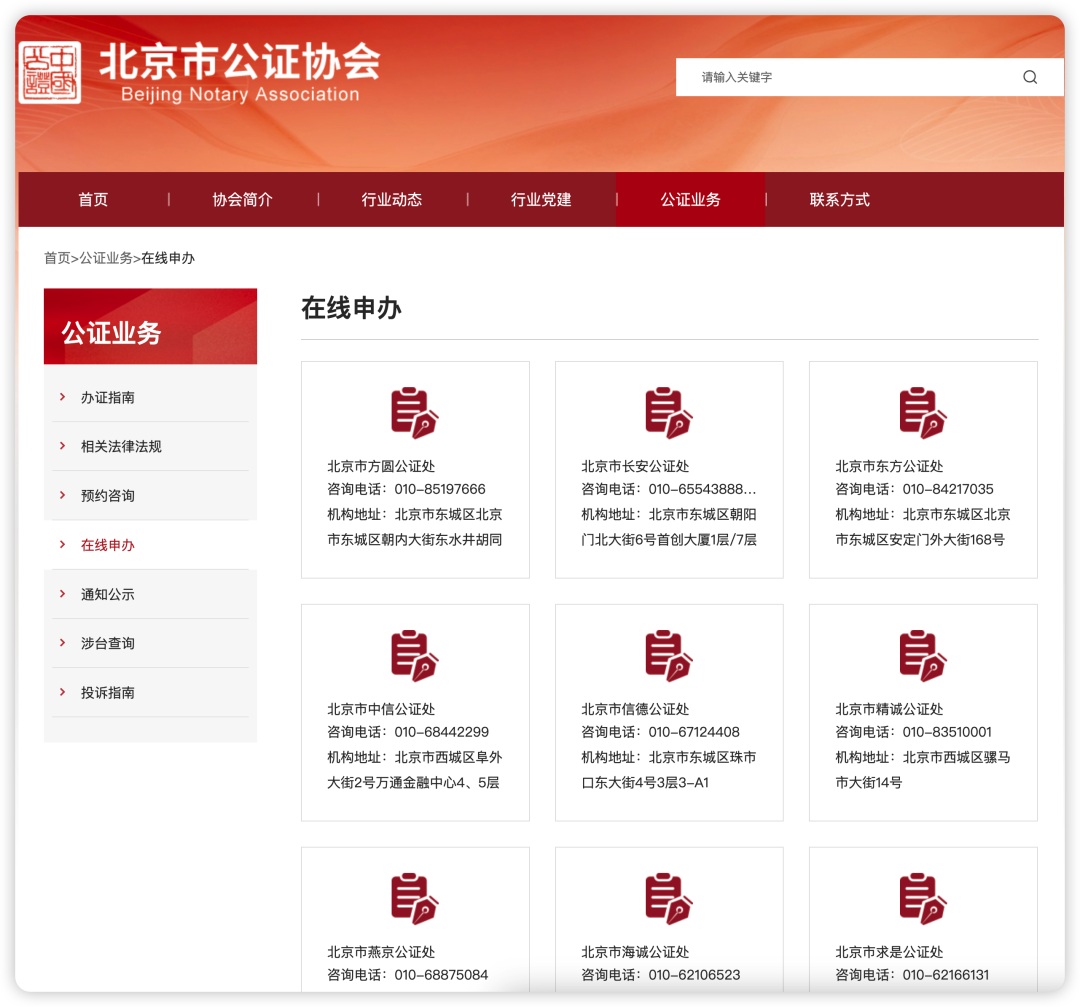This screenshot has width=1080, height=1007.
Task: Click the clipboard icon for 北京市求是公证处
Action: (x=923, y=899)
